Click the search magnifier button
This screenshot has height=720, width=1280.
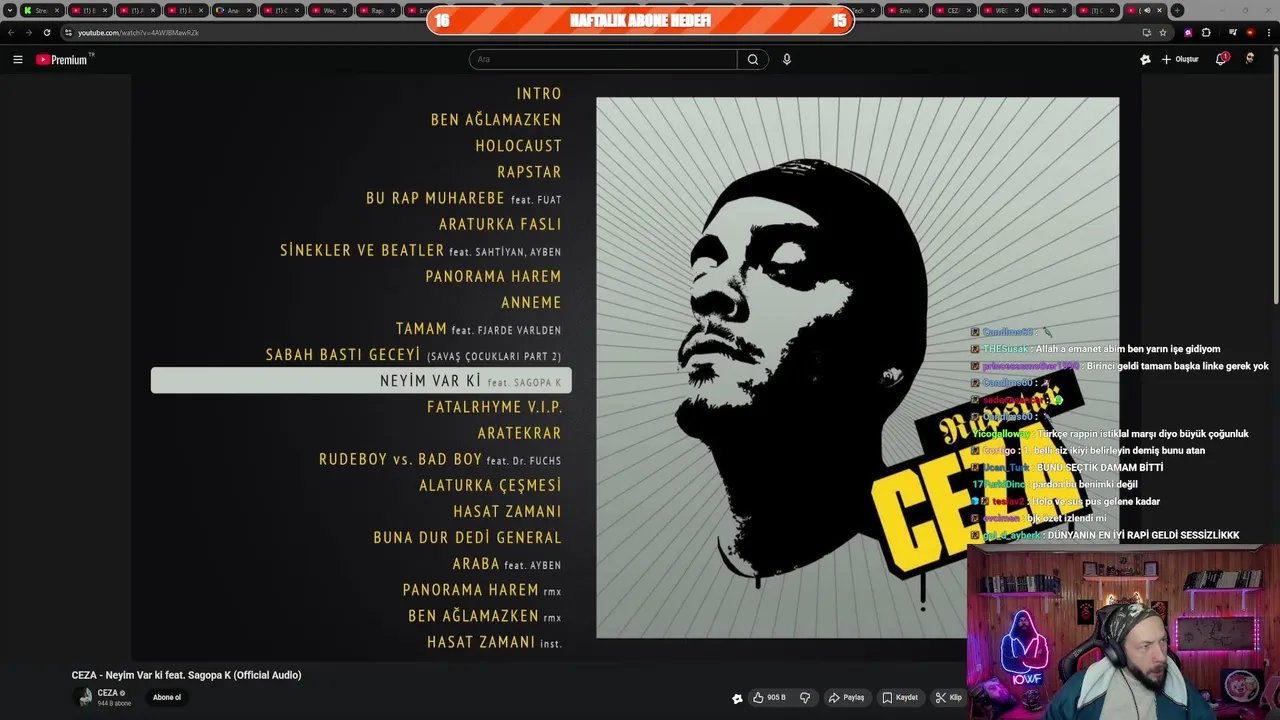point(753,59)
